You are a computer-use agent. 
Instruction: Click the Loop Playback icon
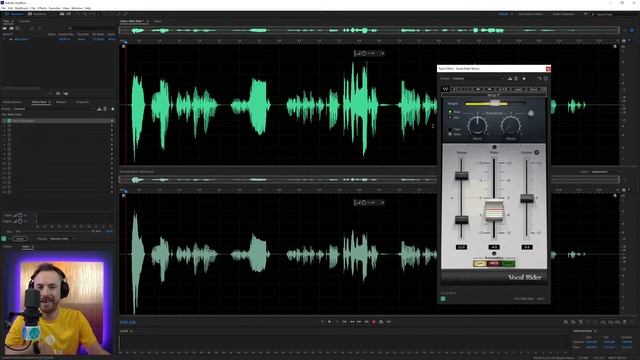coord(381,322)
